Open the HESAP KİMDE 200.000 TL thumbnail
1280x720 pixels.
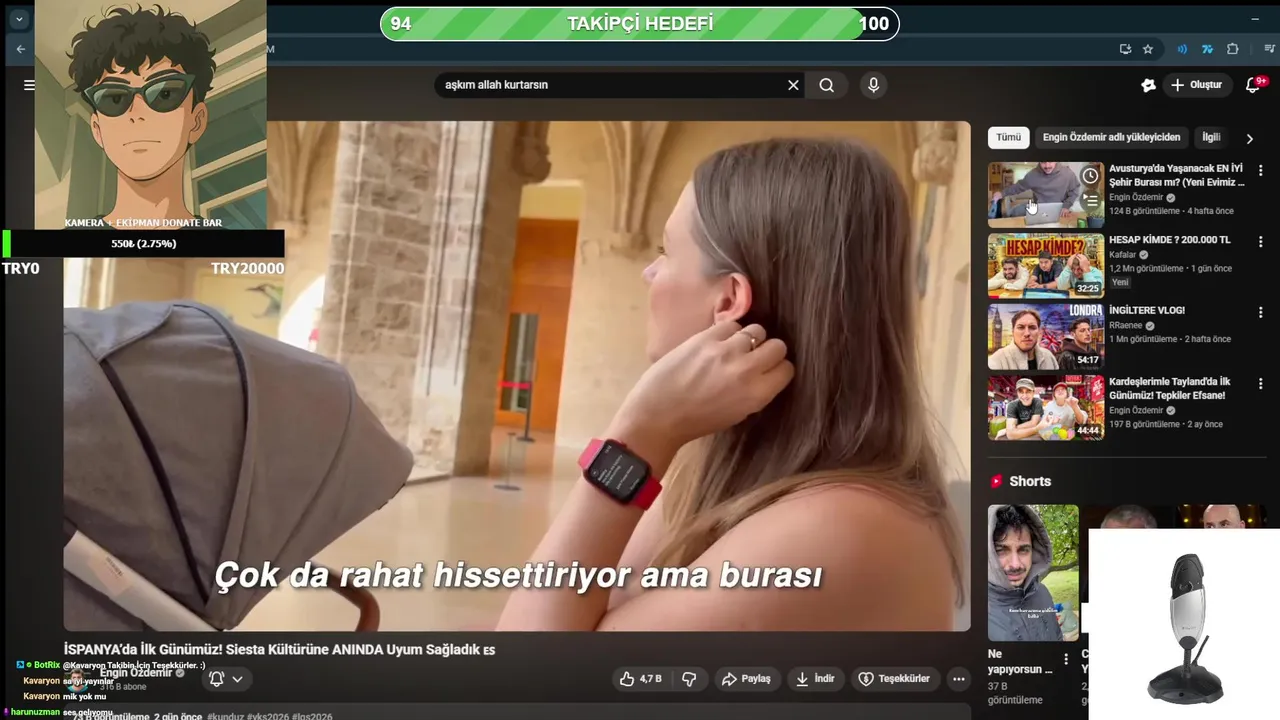[x=1046, y=266]
